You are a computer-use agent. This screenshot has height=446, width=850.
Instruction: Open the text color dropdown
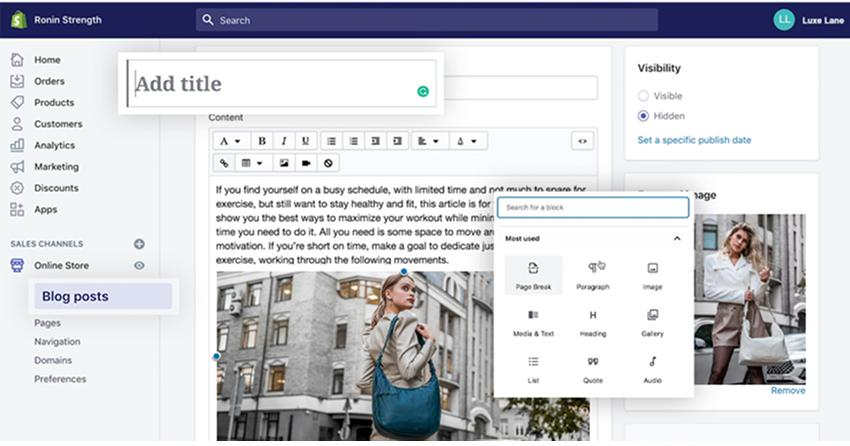click(x=467, y=141)
